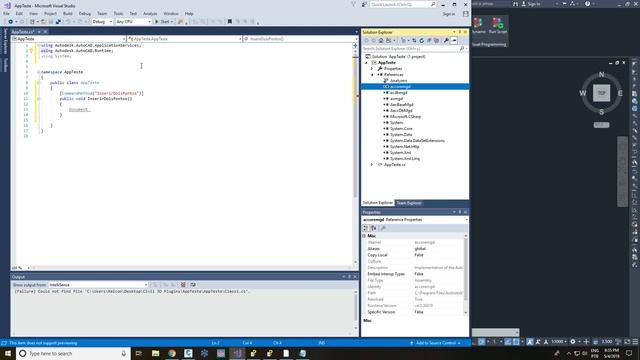Open the Build menu

(x=68, y=13)
